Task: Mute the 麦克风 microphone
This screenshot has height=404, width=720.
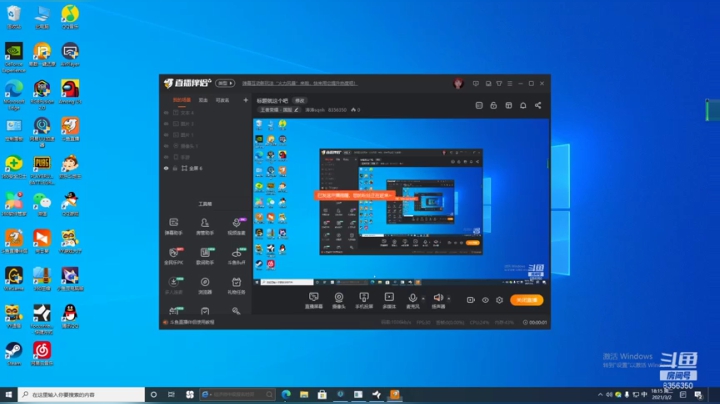Action: (x=413, y=300)
